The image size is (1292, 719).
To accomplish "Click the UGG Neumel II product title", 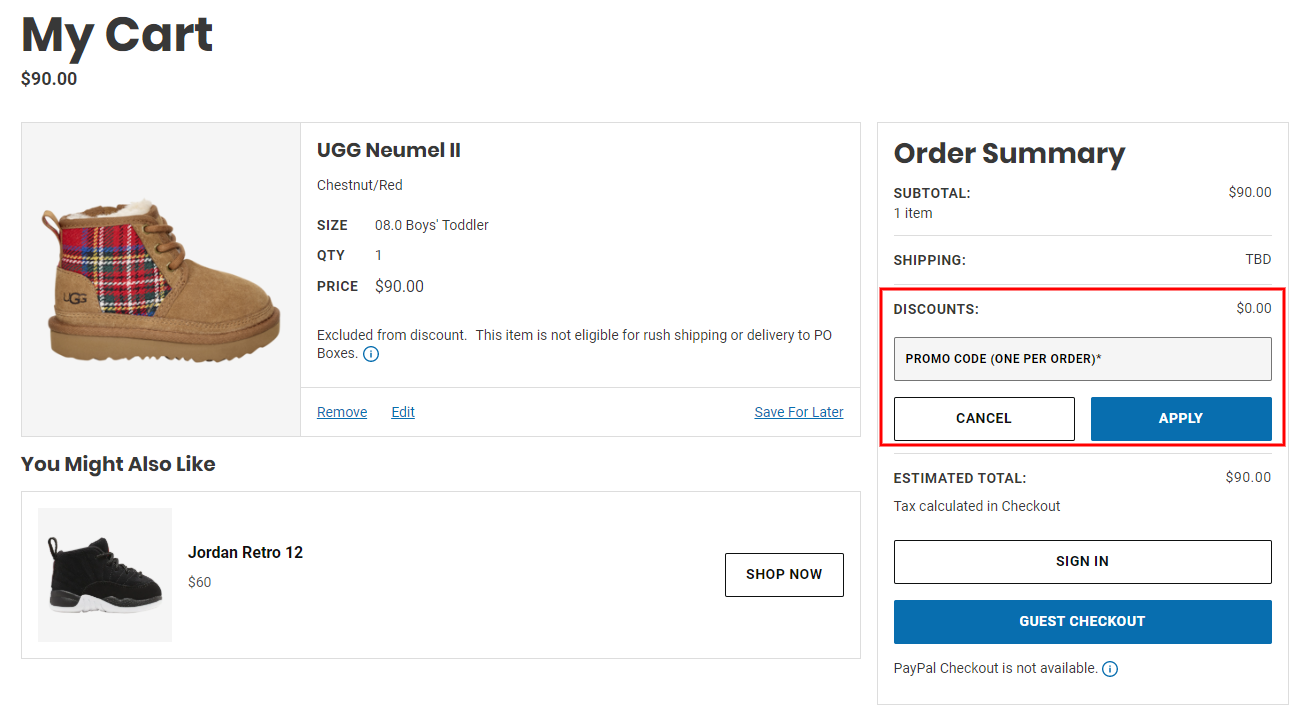I will click(388, 151).
